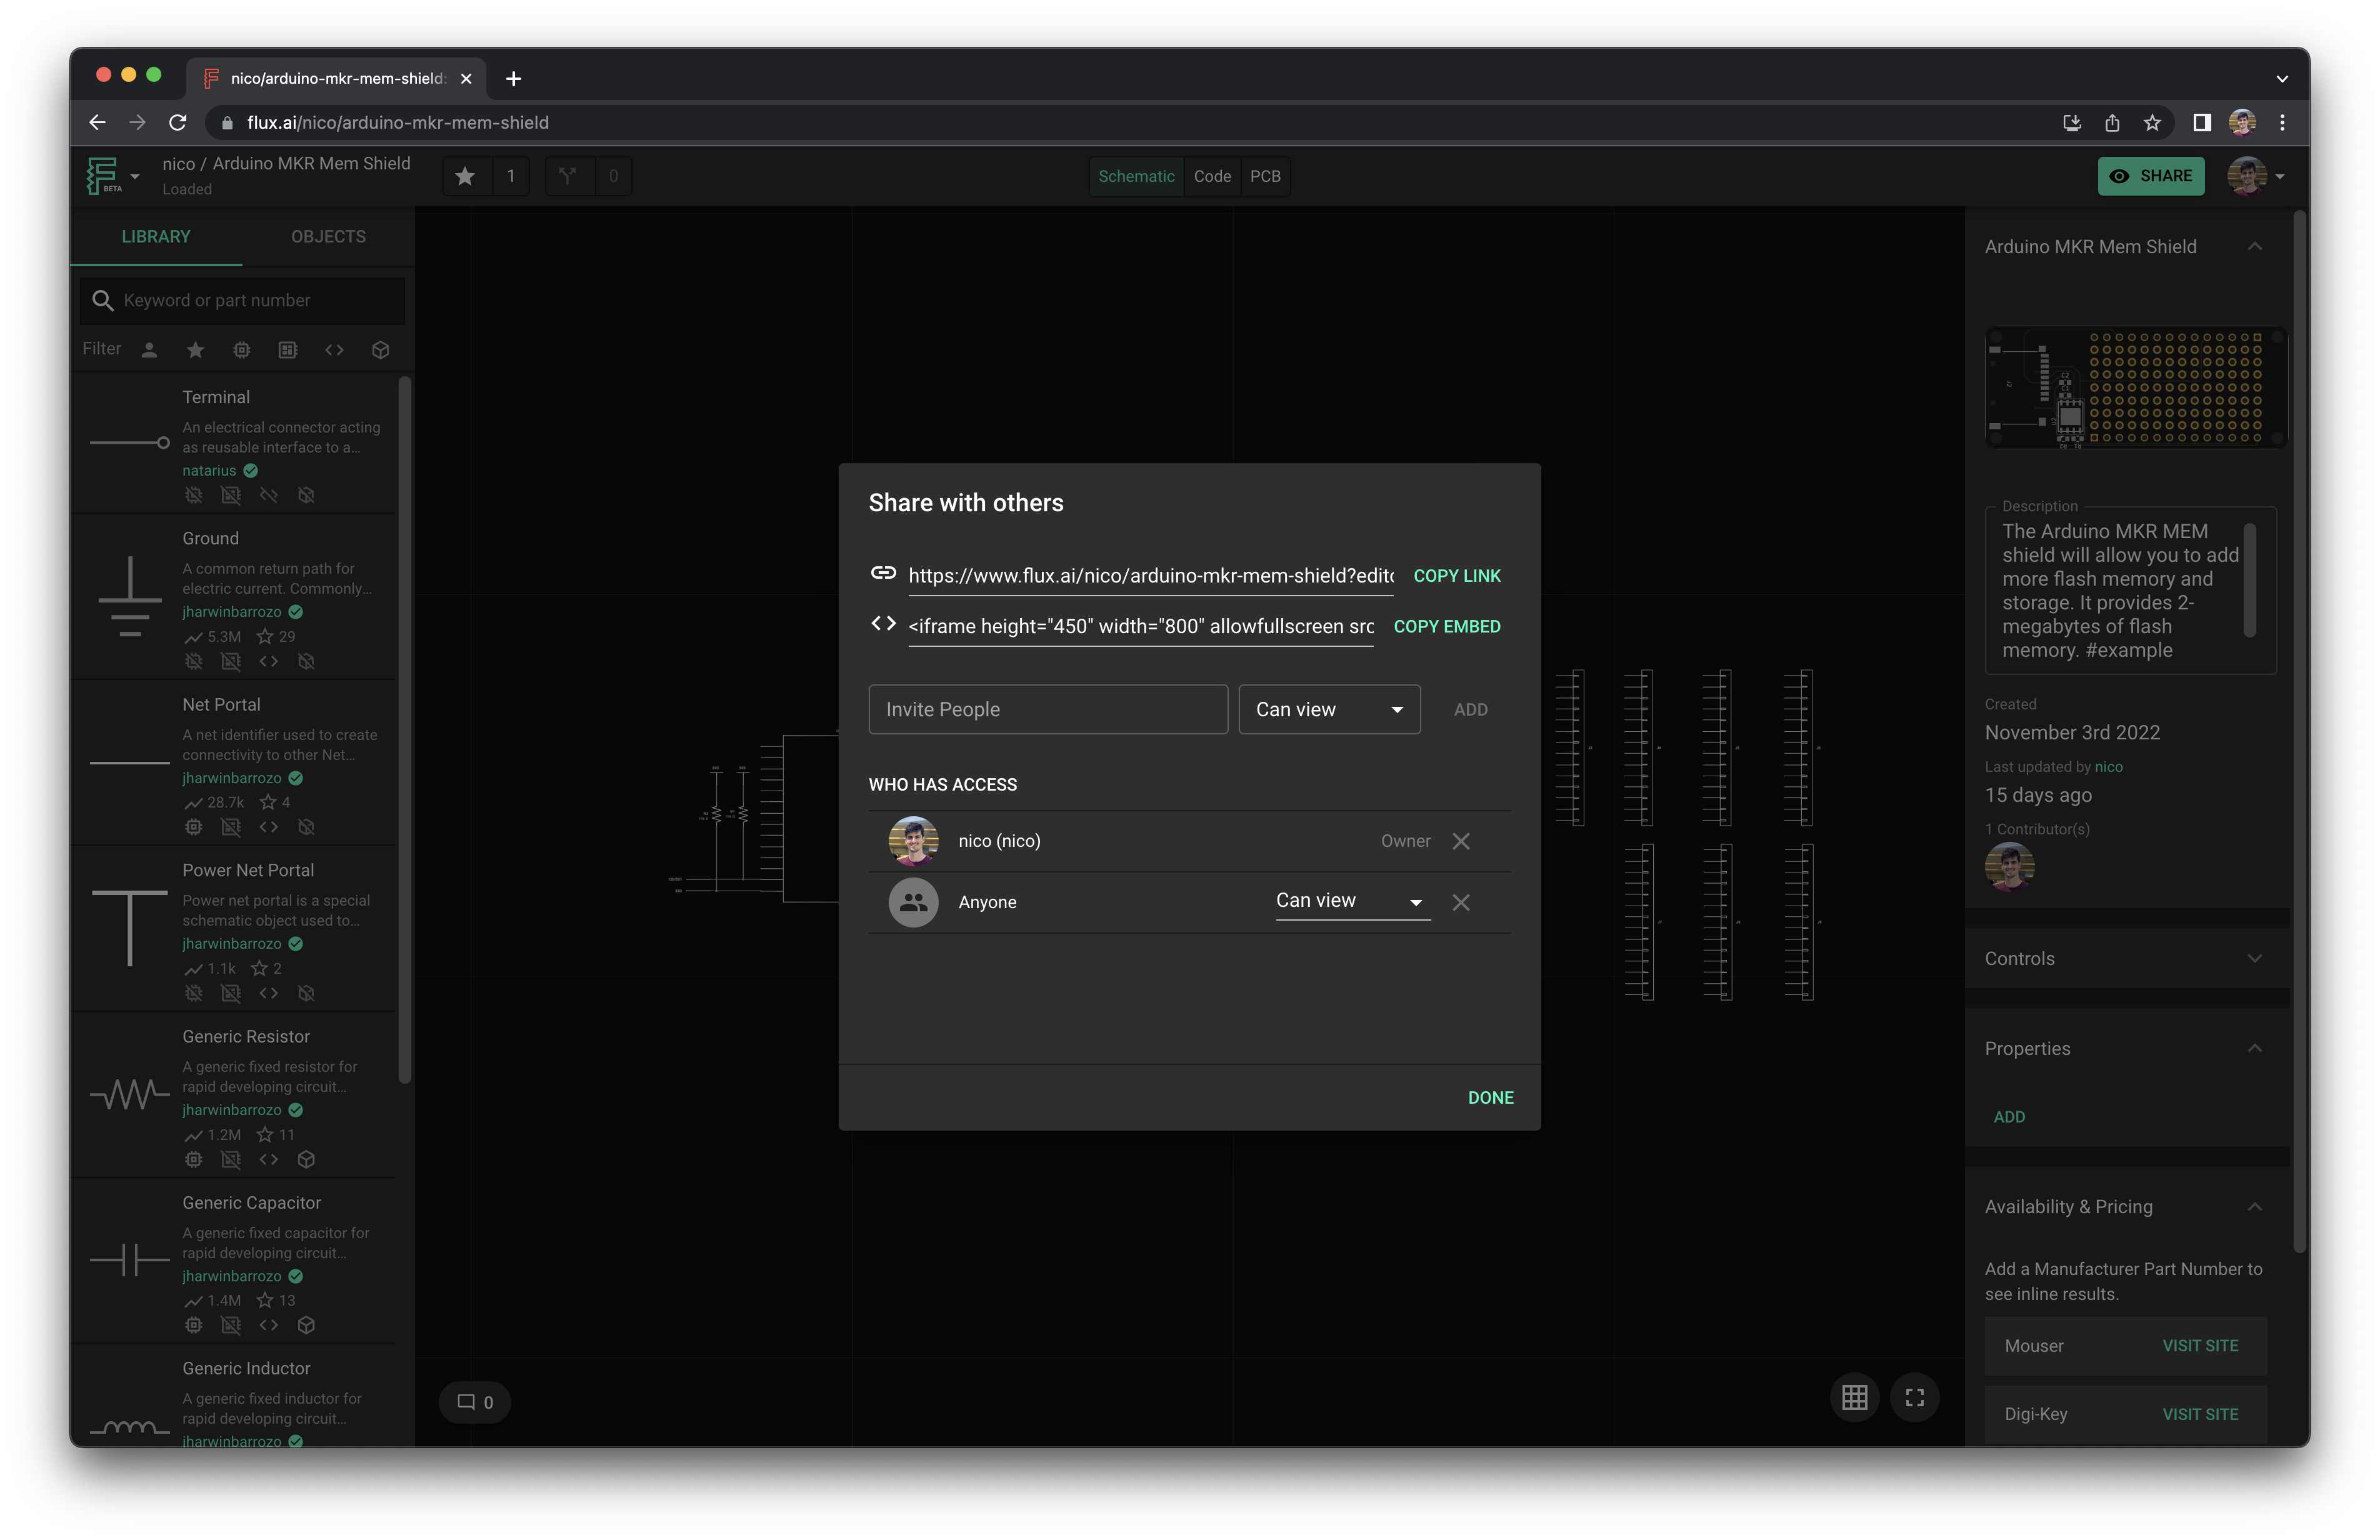Screen dimensions: 2380x1540
Task: Collapse Arduino MKR Mem Shield panel
Action: [2254, 246]
